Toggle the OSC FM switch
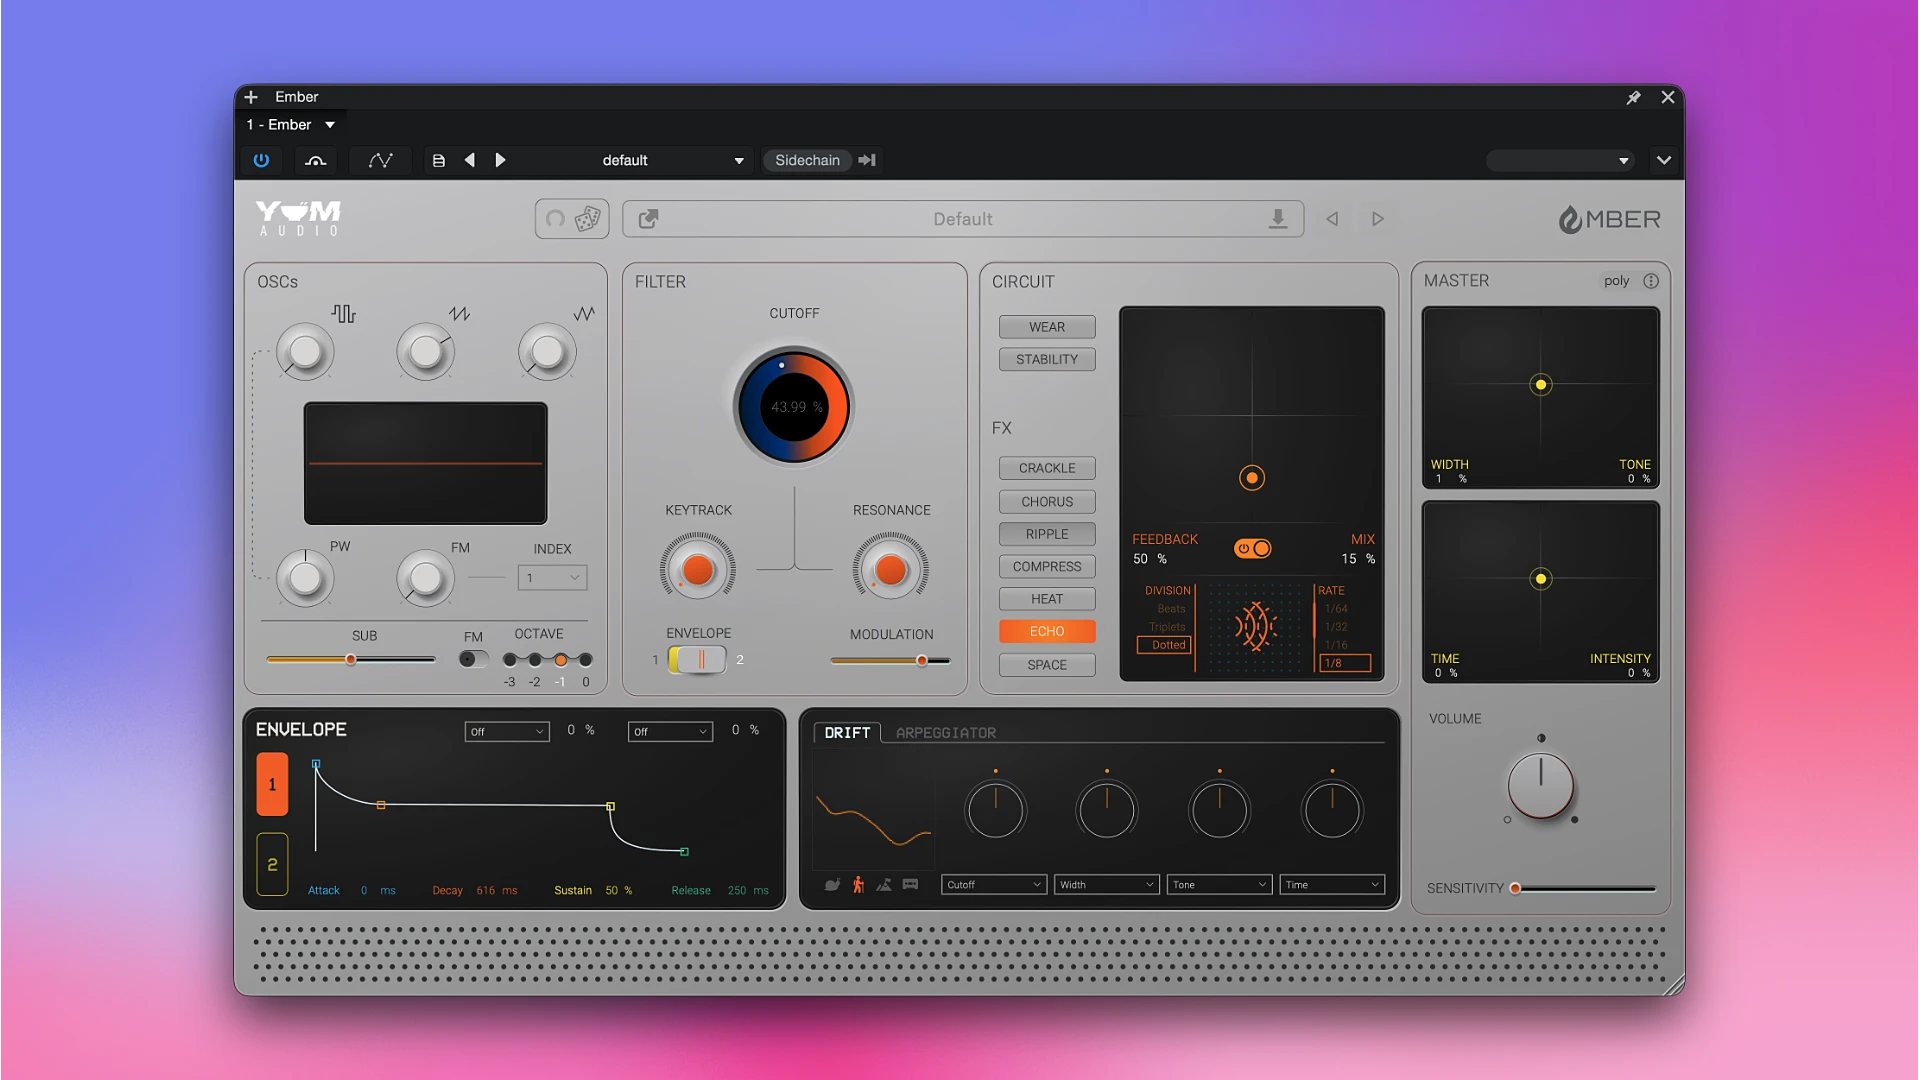1920x1080 pixels. [x=473, y=659]
